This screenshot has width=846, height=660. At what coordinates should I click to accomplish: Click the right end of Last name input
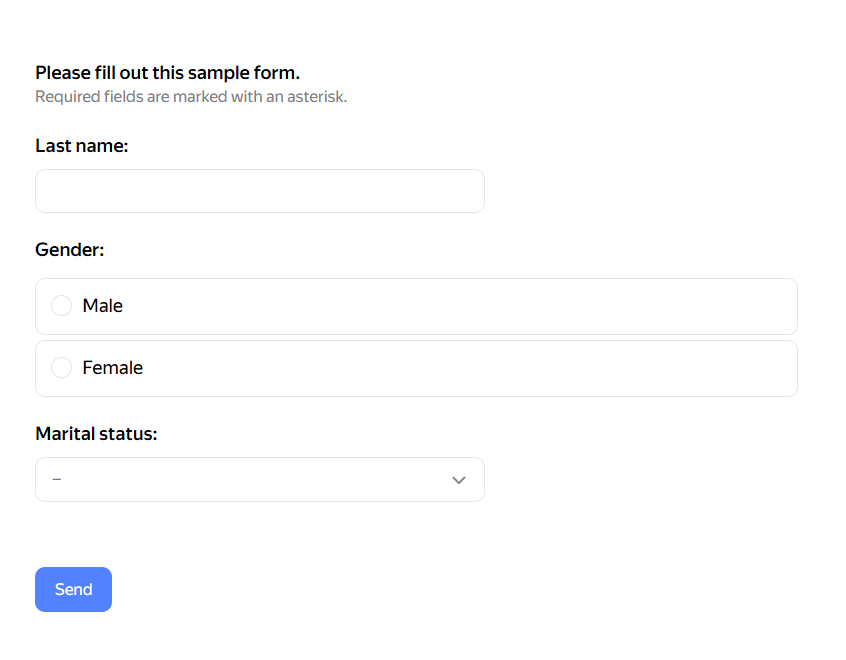[465, 191]
